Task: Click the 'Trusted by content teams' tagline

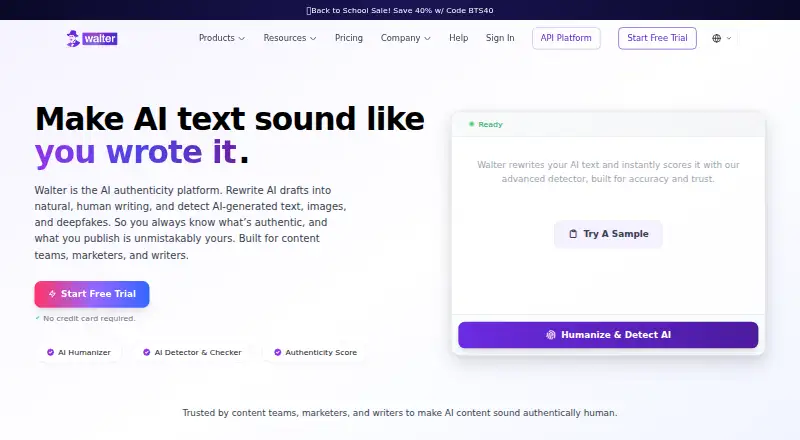Action: coord(400,413)
